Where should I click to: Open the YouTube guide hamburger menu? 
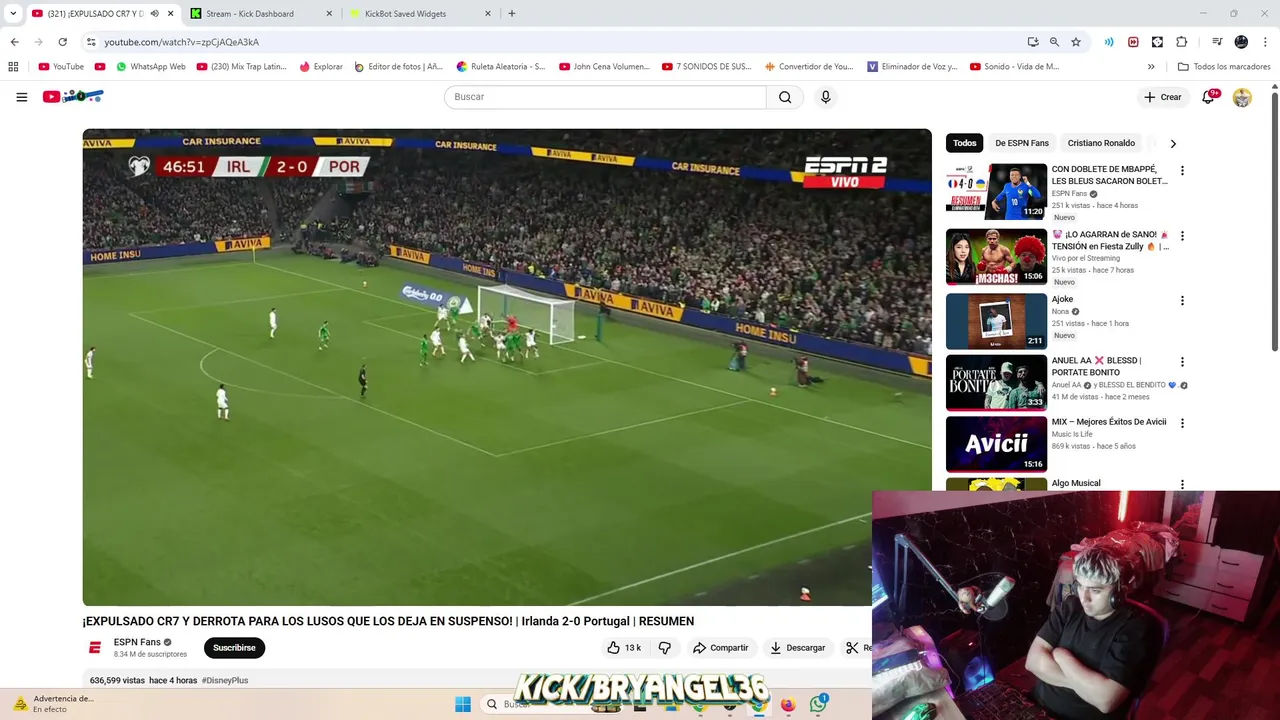pyautogui.click(x=21, y=97)
